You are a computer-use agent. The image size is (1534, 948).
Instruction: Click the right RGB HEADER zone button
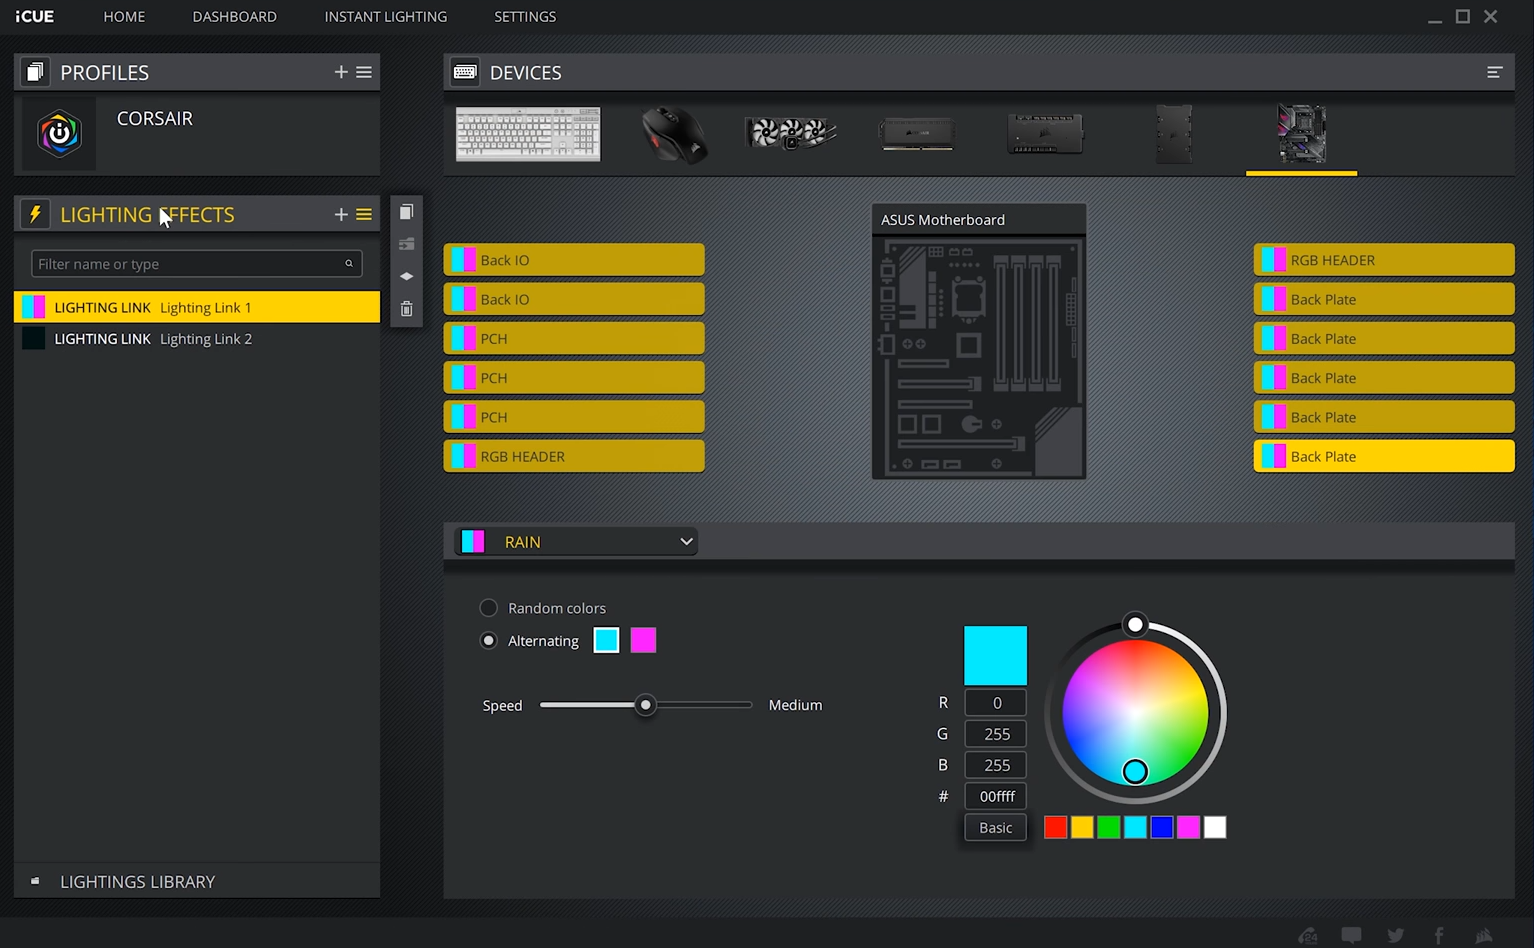click(1384, 260)
